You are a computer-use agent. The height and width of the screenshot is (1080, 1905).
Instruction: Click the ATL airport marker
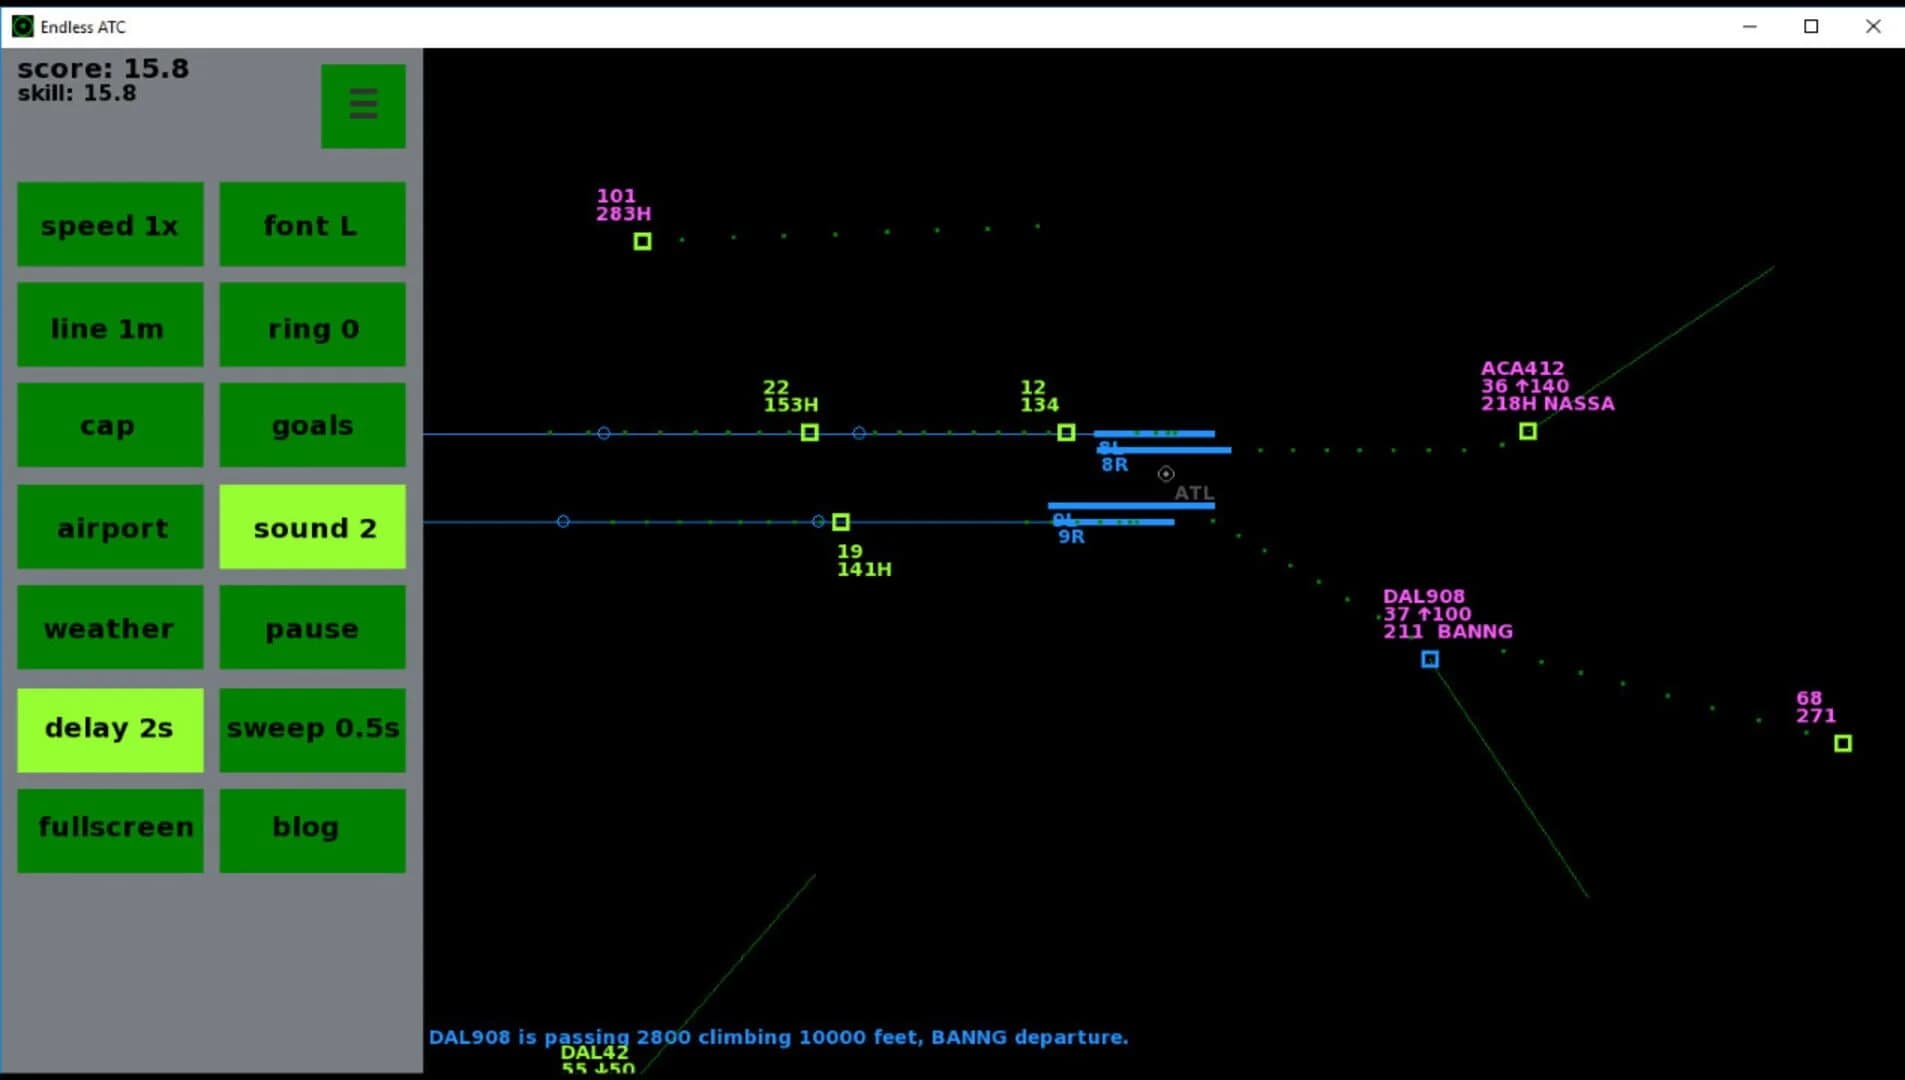click(x=1165, y=473)
